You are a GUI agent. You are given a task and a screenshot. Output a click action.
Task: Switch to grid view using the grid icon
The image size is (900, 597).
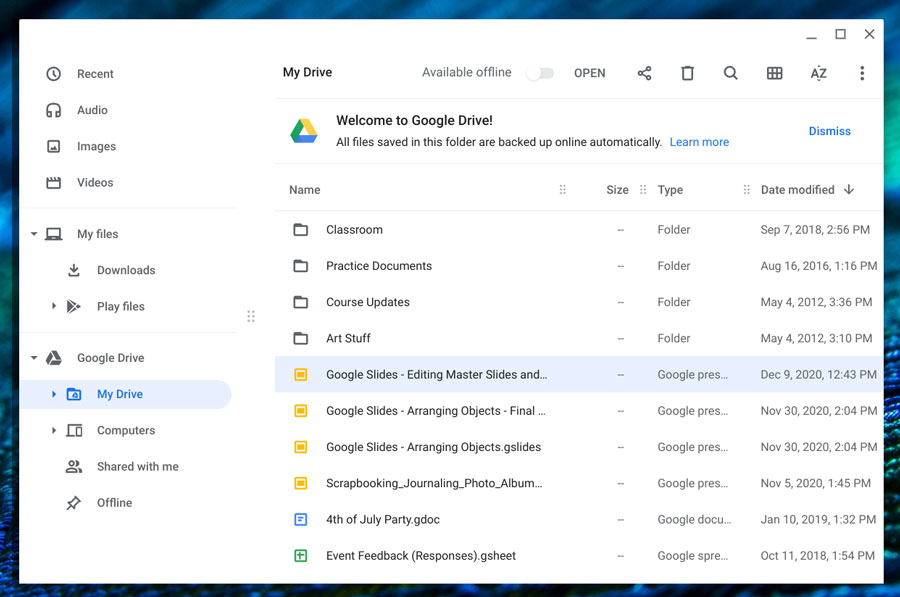[775, 72]
